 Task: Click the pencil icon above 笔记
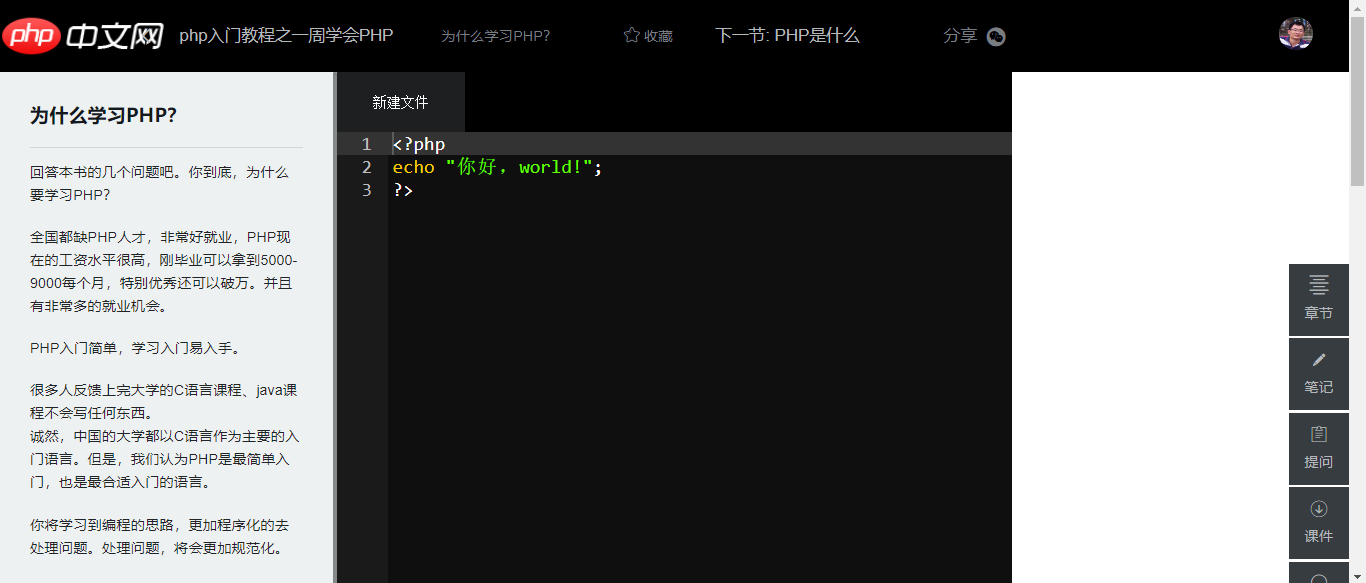tap(1318, 360)
